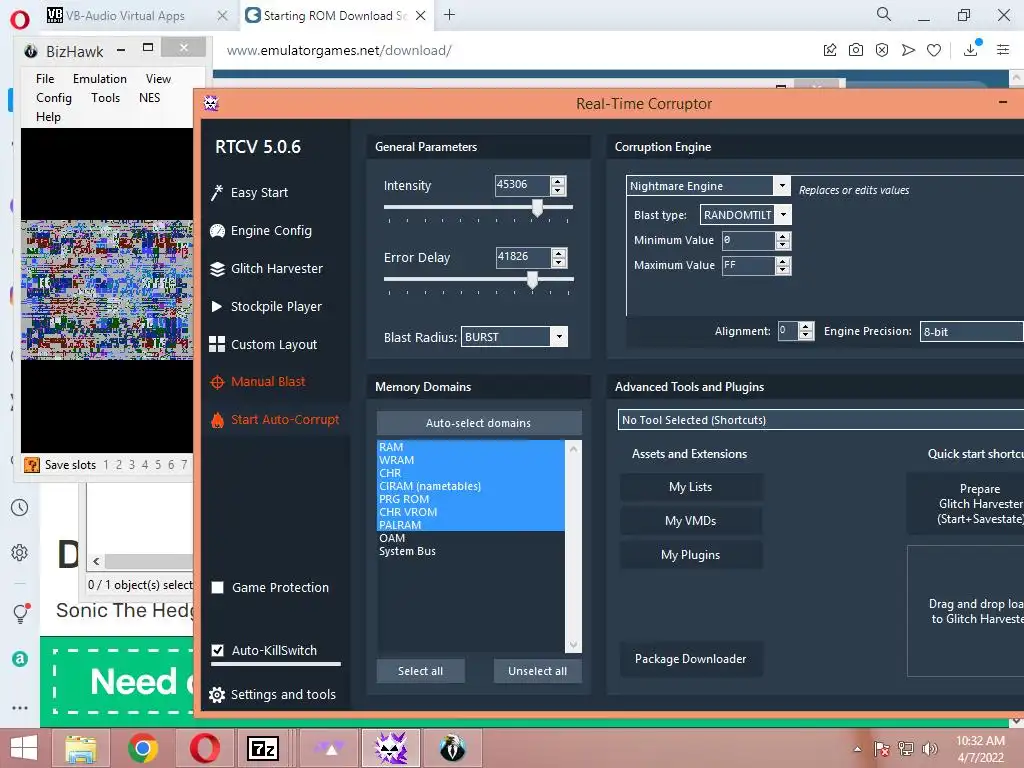Click Intensity value stepper arrows
The height and width of the screenshot is (768, 1024).
[x=558, y=185]
